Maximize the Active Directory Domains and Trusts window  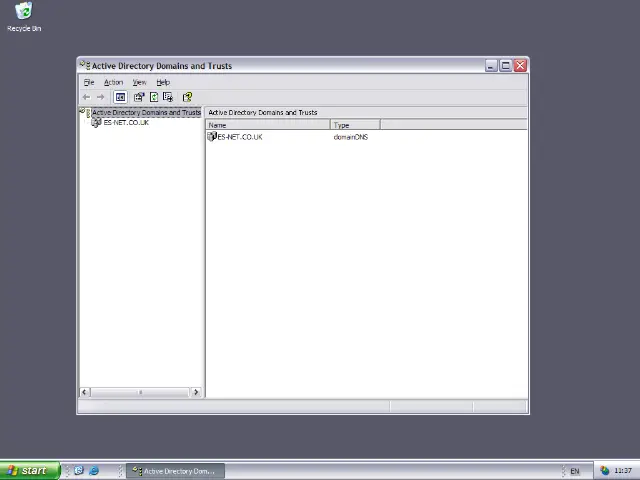pyautogui.click(x=506, y=65)
